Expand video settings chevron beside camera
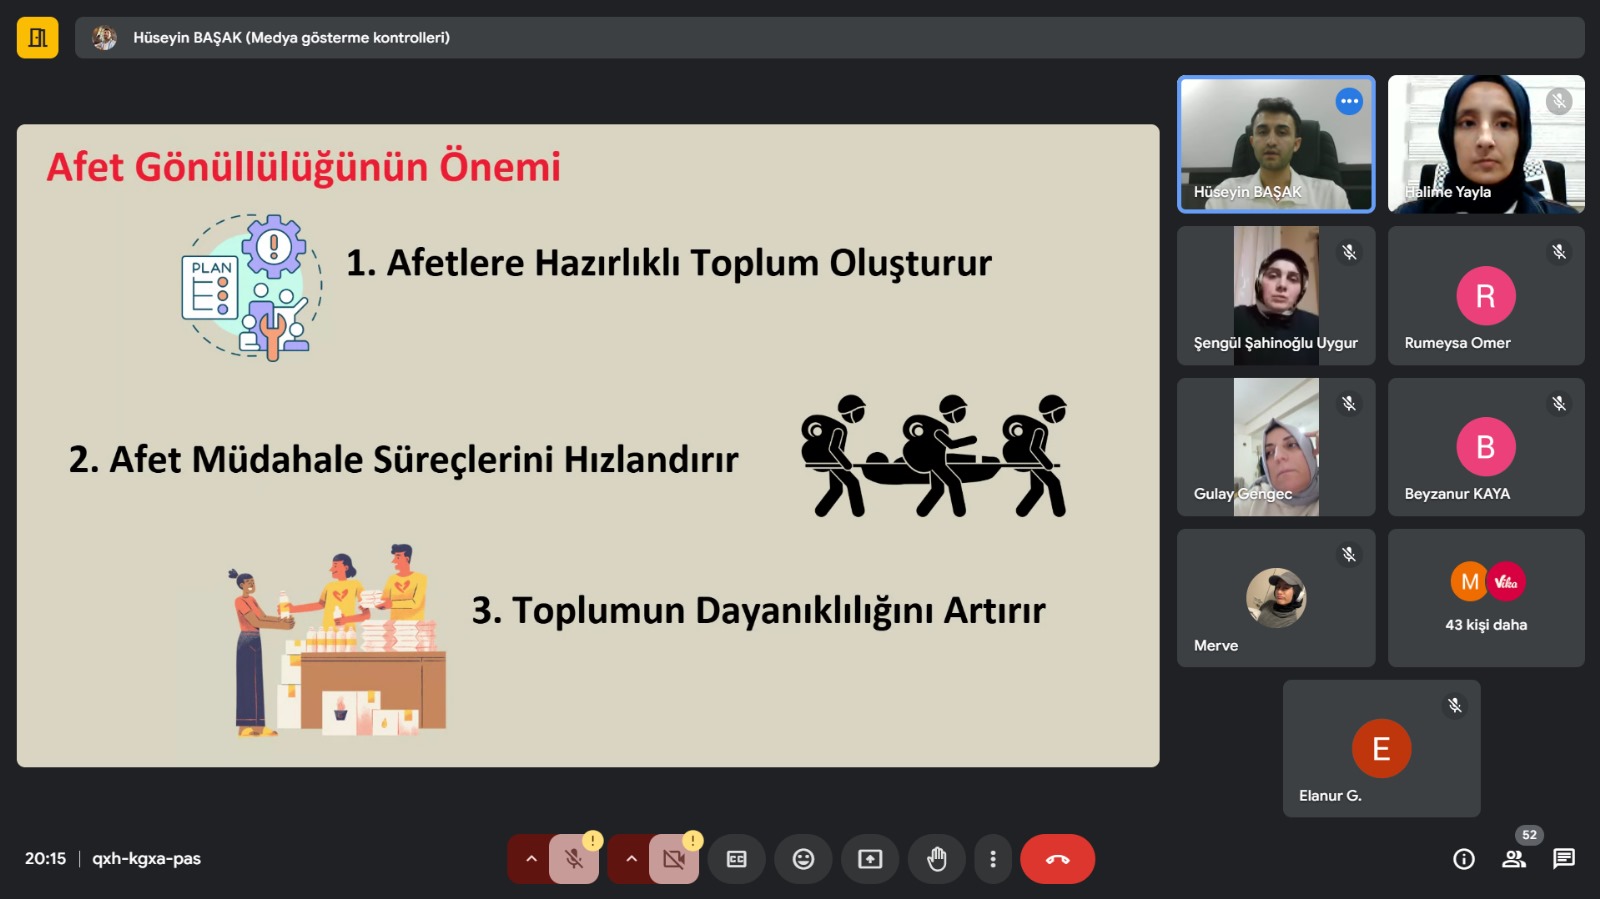The height and width of the screenshot is (899, 1600). 631,859
